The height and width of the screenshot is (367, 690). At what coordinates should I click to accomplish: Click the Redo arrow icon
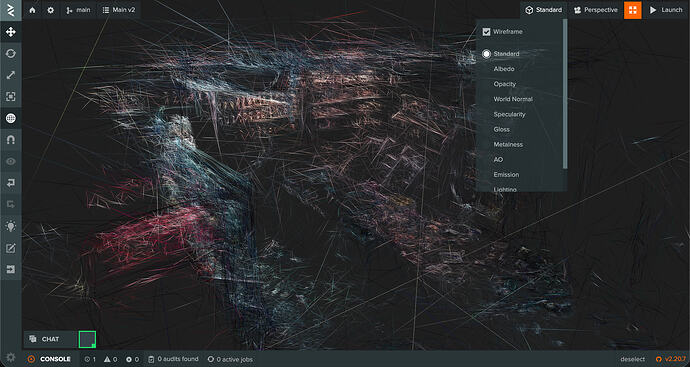[x=11, y=204]
